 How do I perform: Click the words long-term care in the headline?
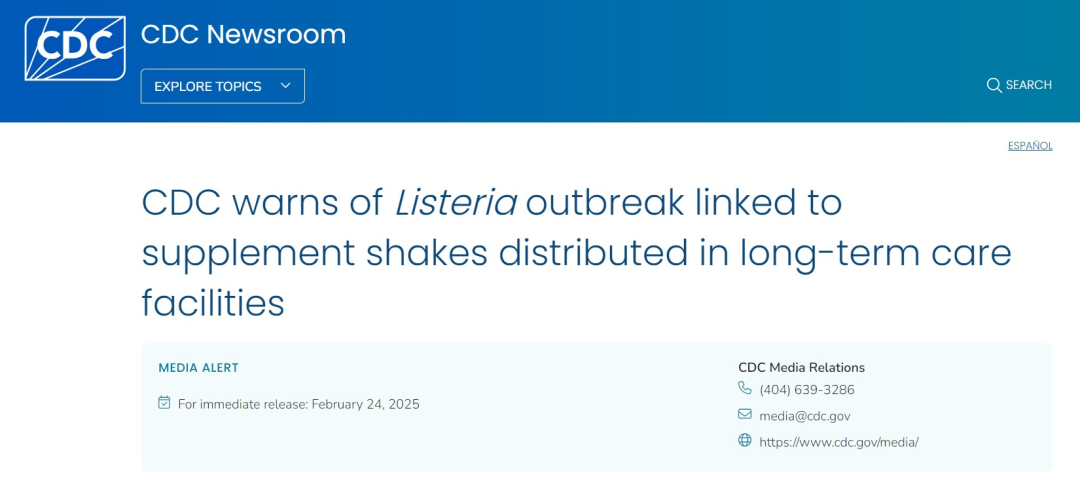[875, 253]
